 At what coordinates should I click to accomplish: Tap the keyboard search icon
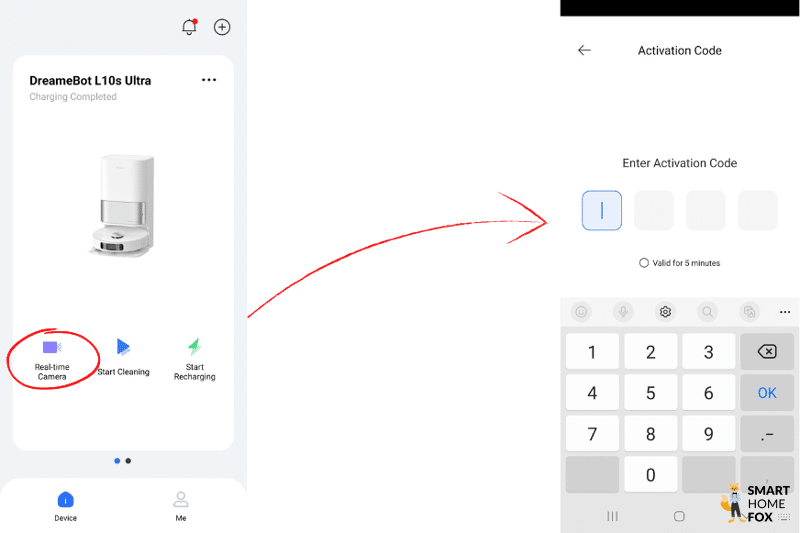[x=707, y=312]
